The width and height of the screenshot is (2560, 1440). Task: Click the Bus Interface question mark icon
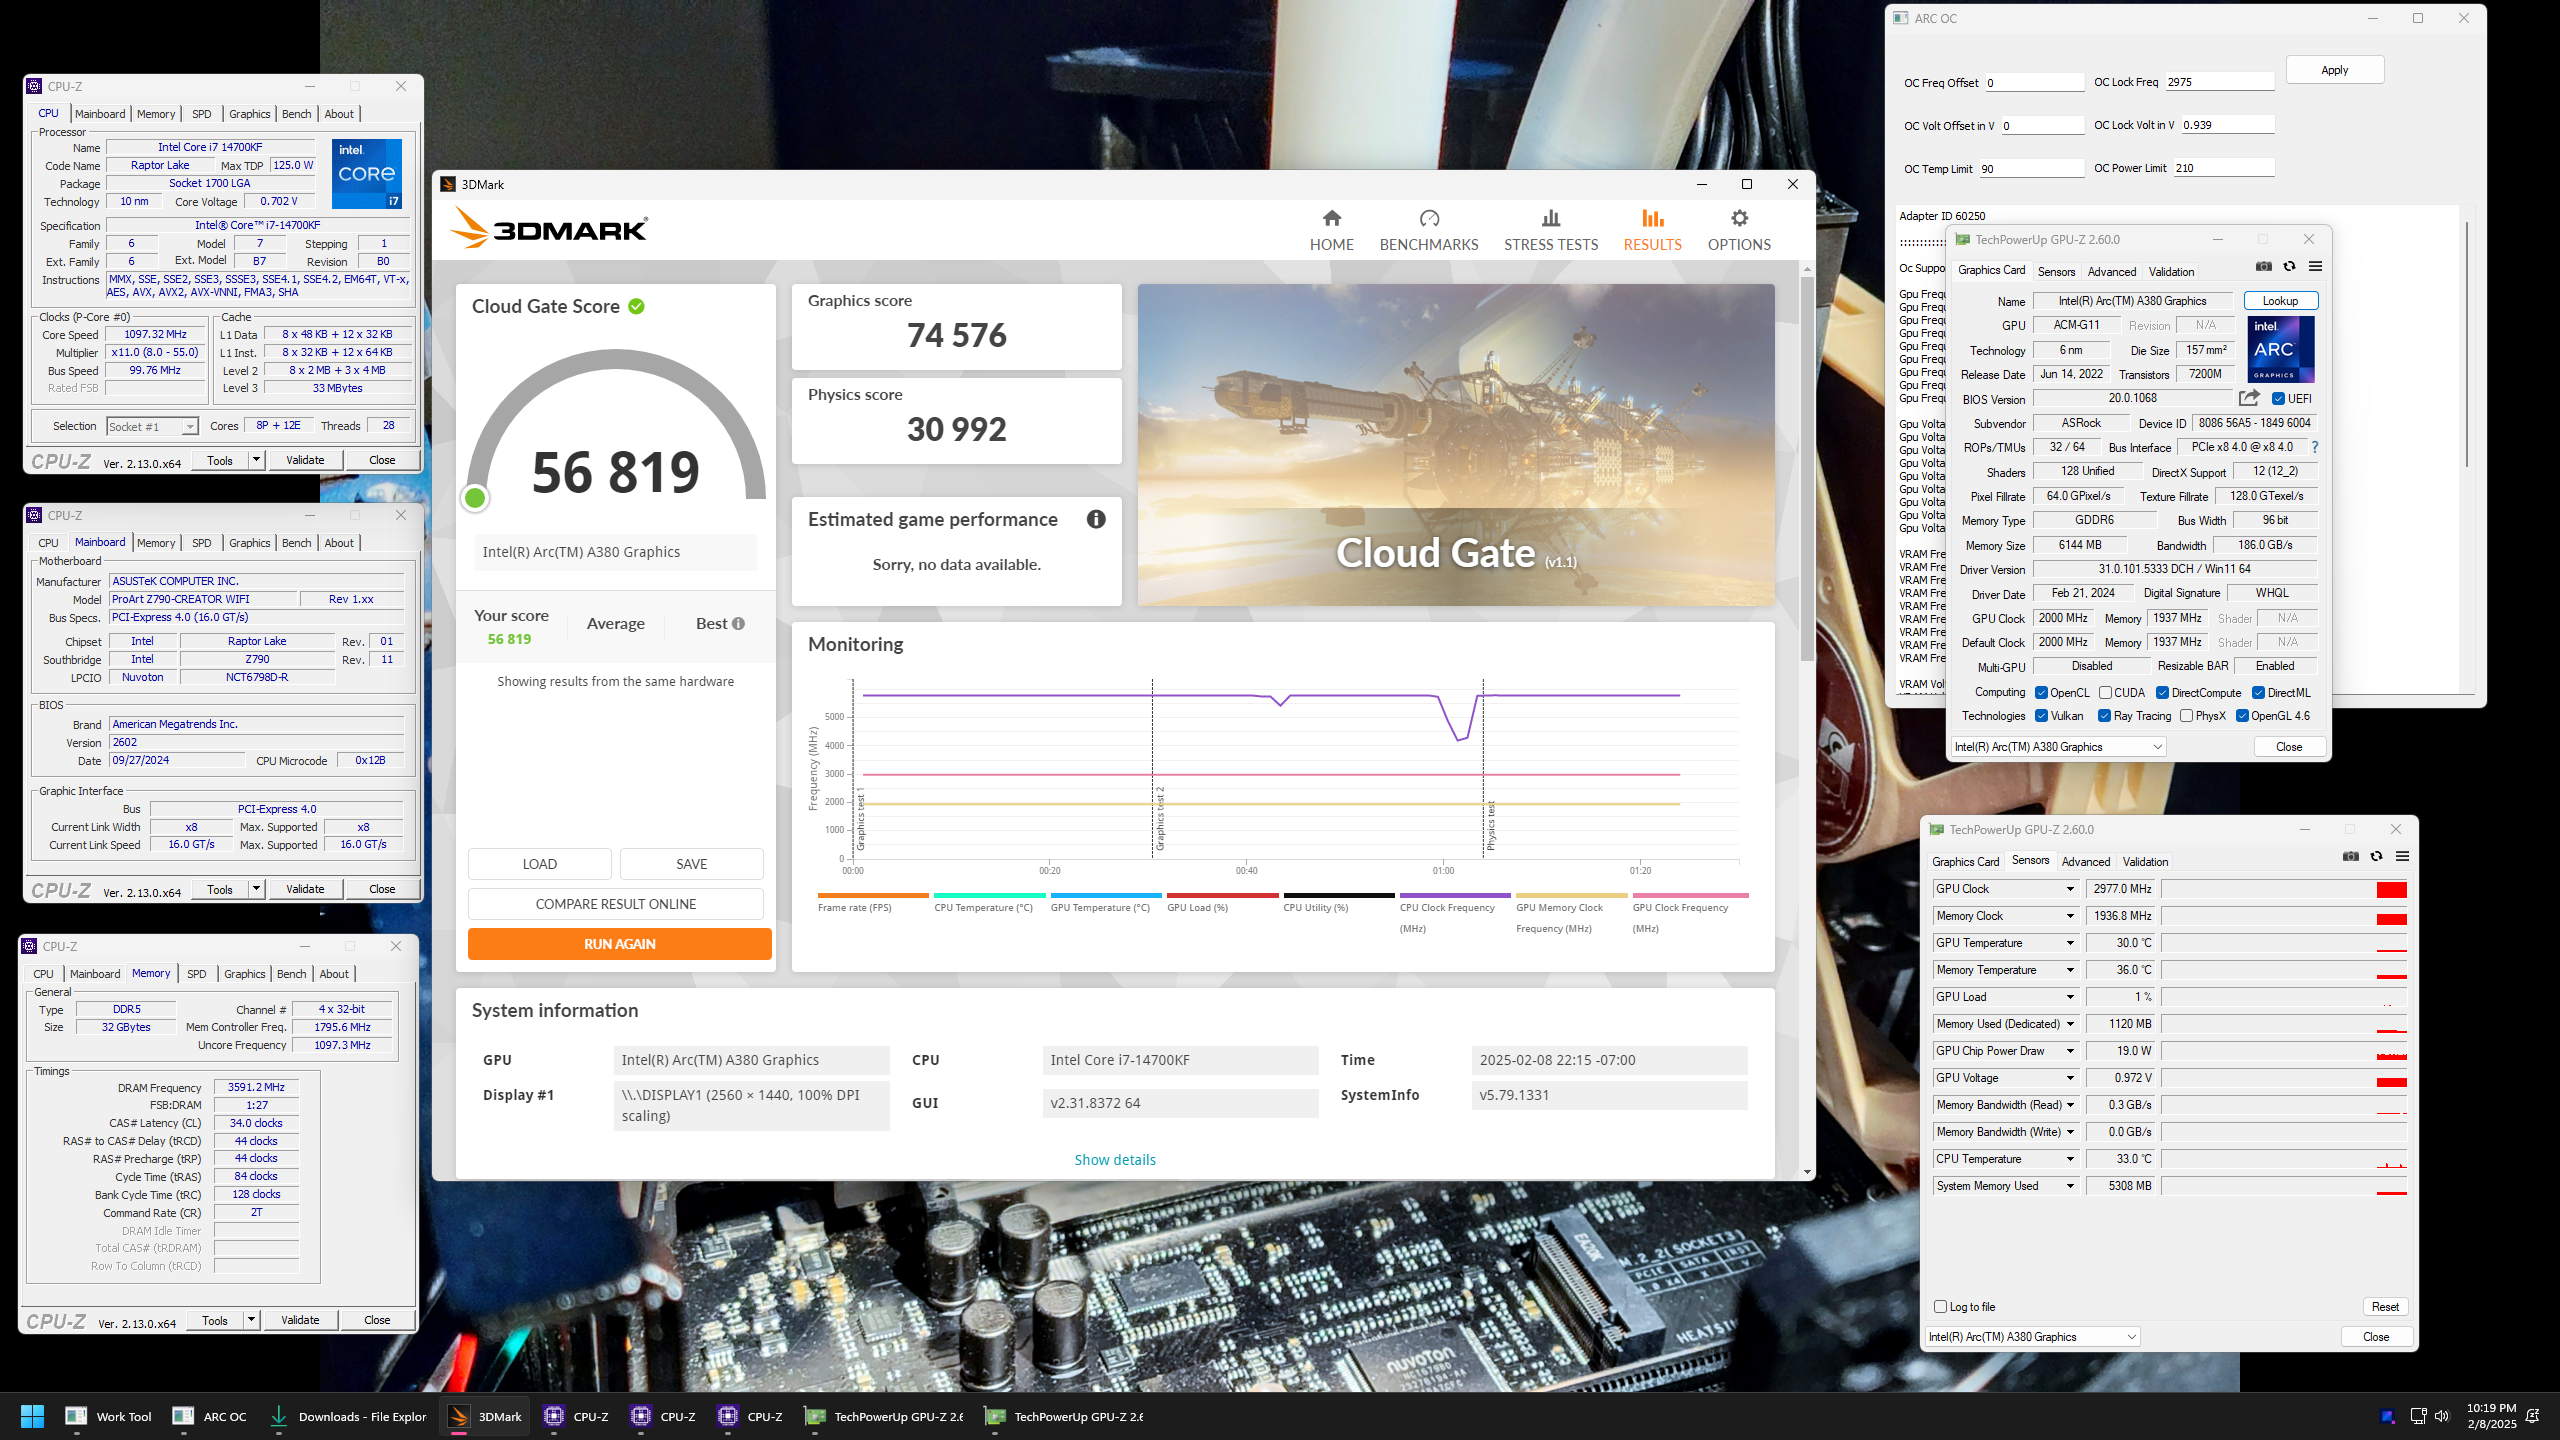click(2314, 447)
